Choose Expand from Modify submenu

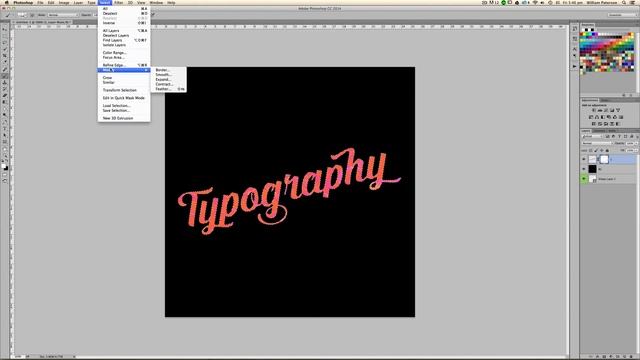[169, 80]
